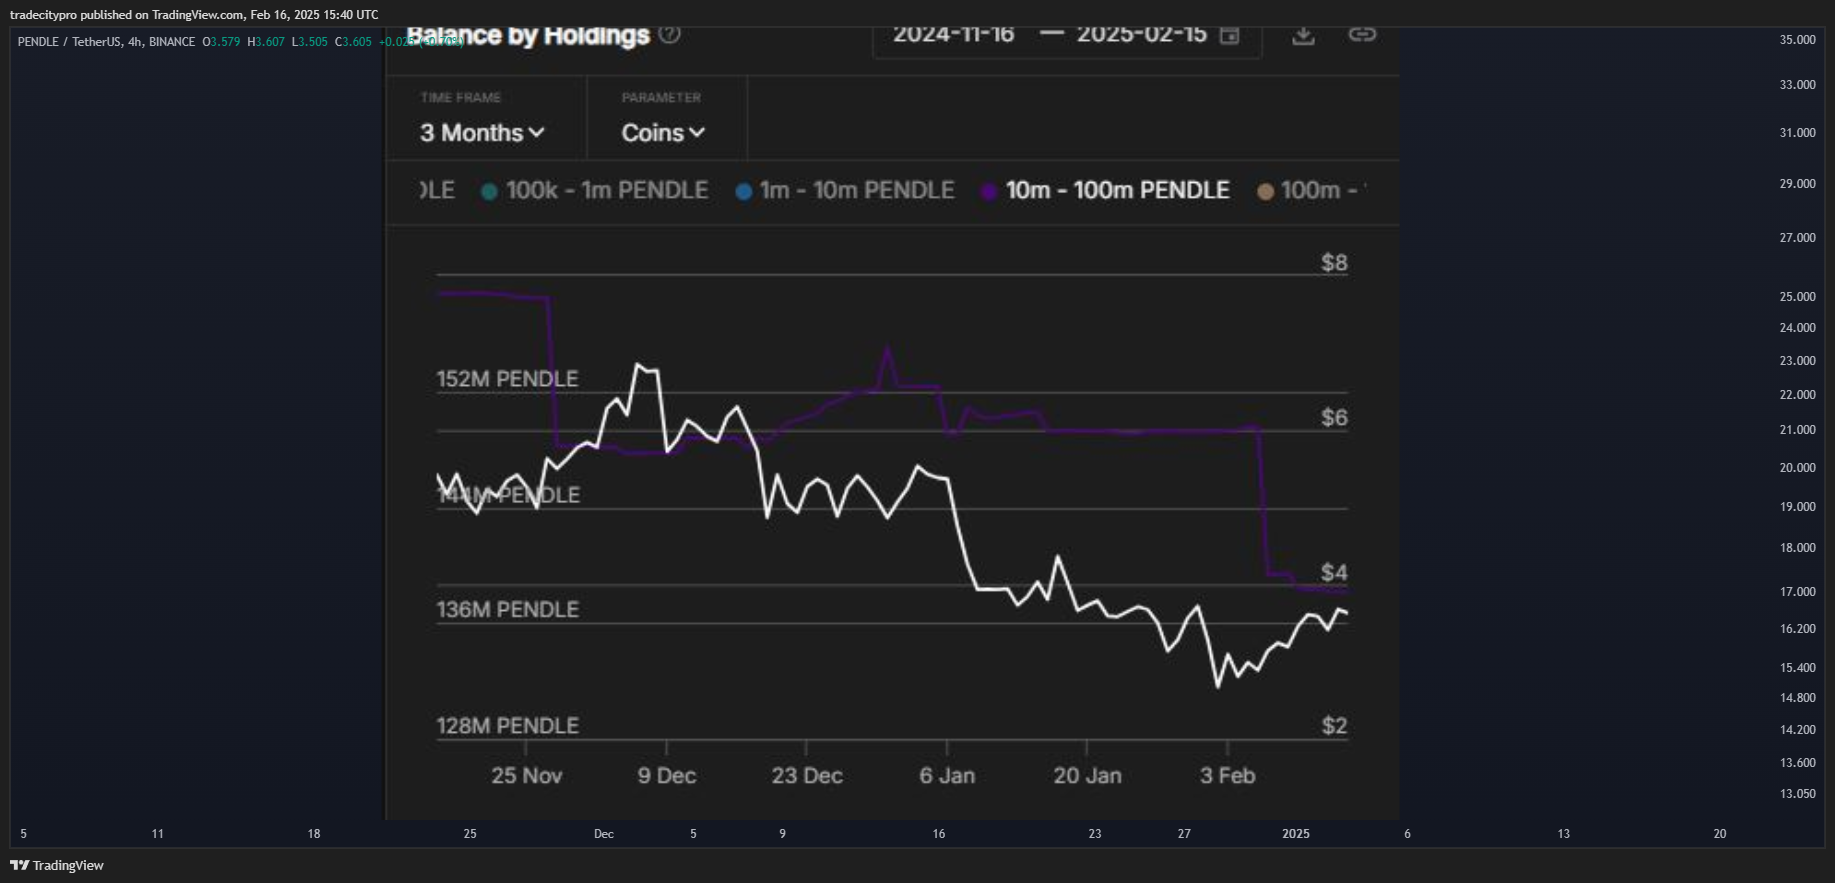Click the $6 price axis label
1835x883 pixels.
point(1334,417)
